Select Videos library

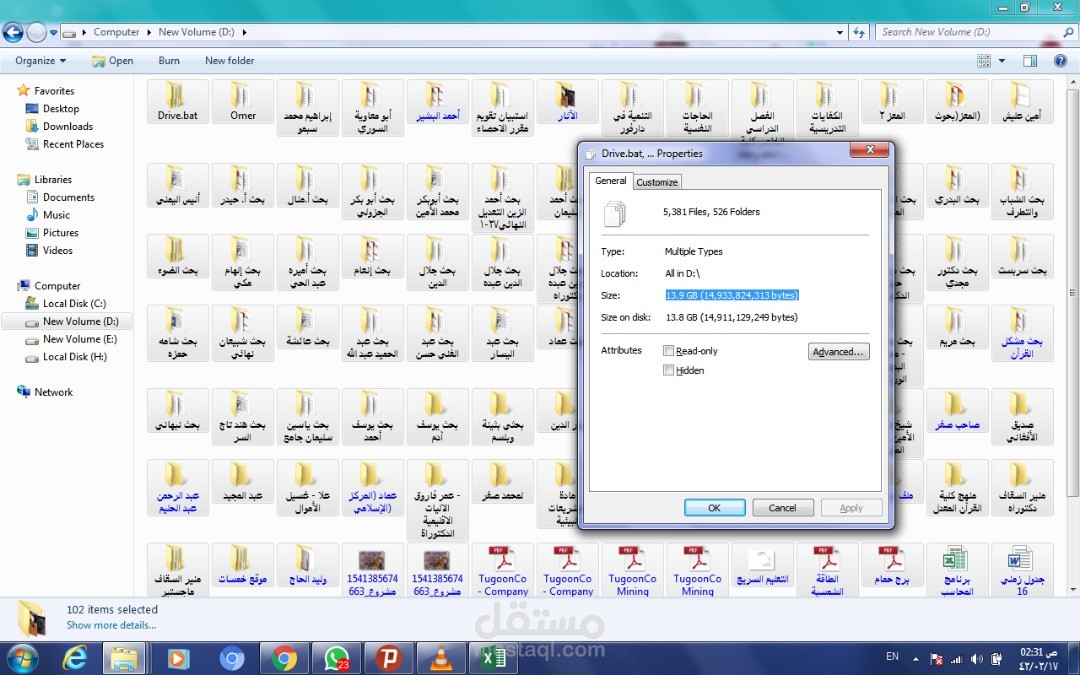point(57,251)
